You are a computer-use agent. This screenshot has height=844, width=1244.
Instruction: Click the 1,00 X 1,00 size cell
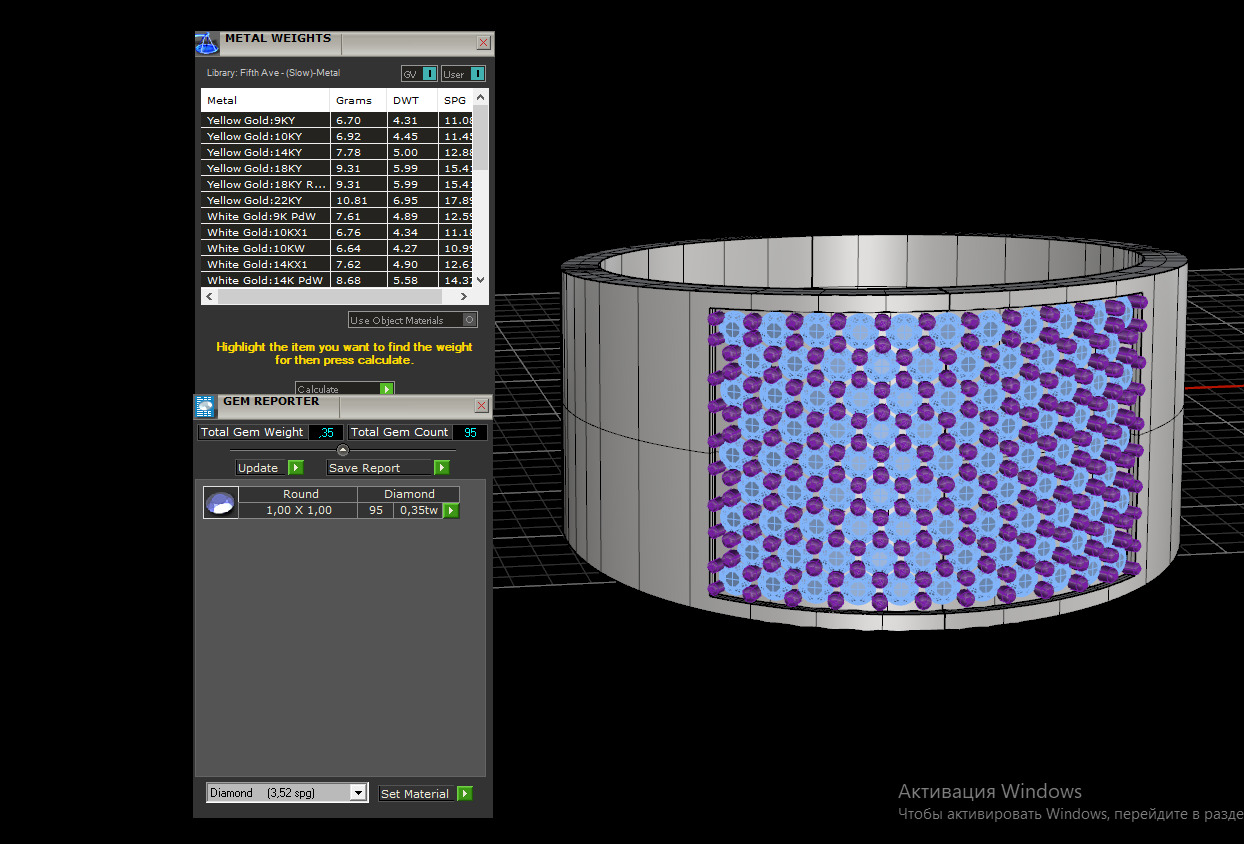[x=299, y=510]
